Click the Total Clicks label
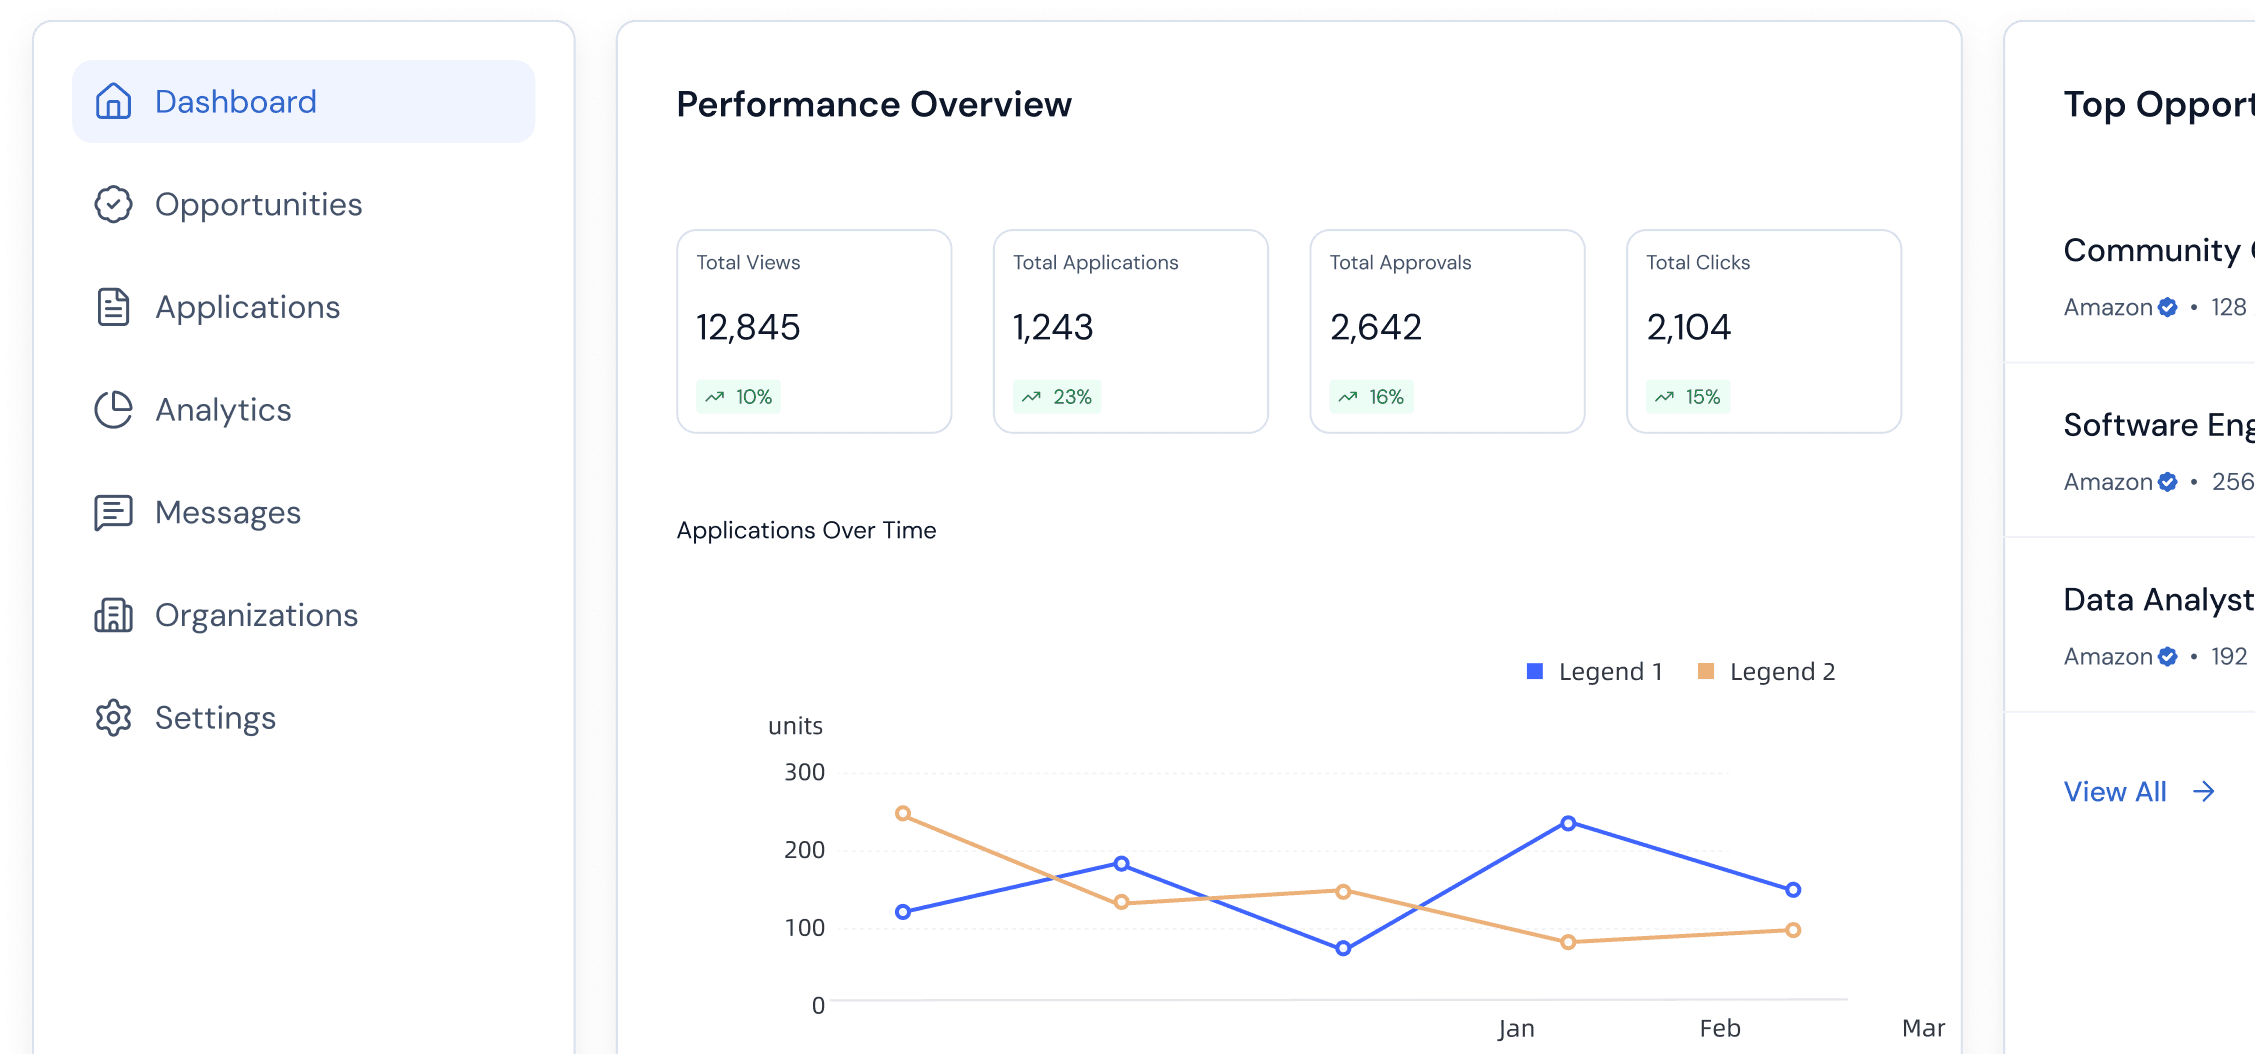The image size is (2255, 1054). tap(1698, 262)
